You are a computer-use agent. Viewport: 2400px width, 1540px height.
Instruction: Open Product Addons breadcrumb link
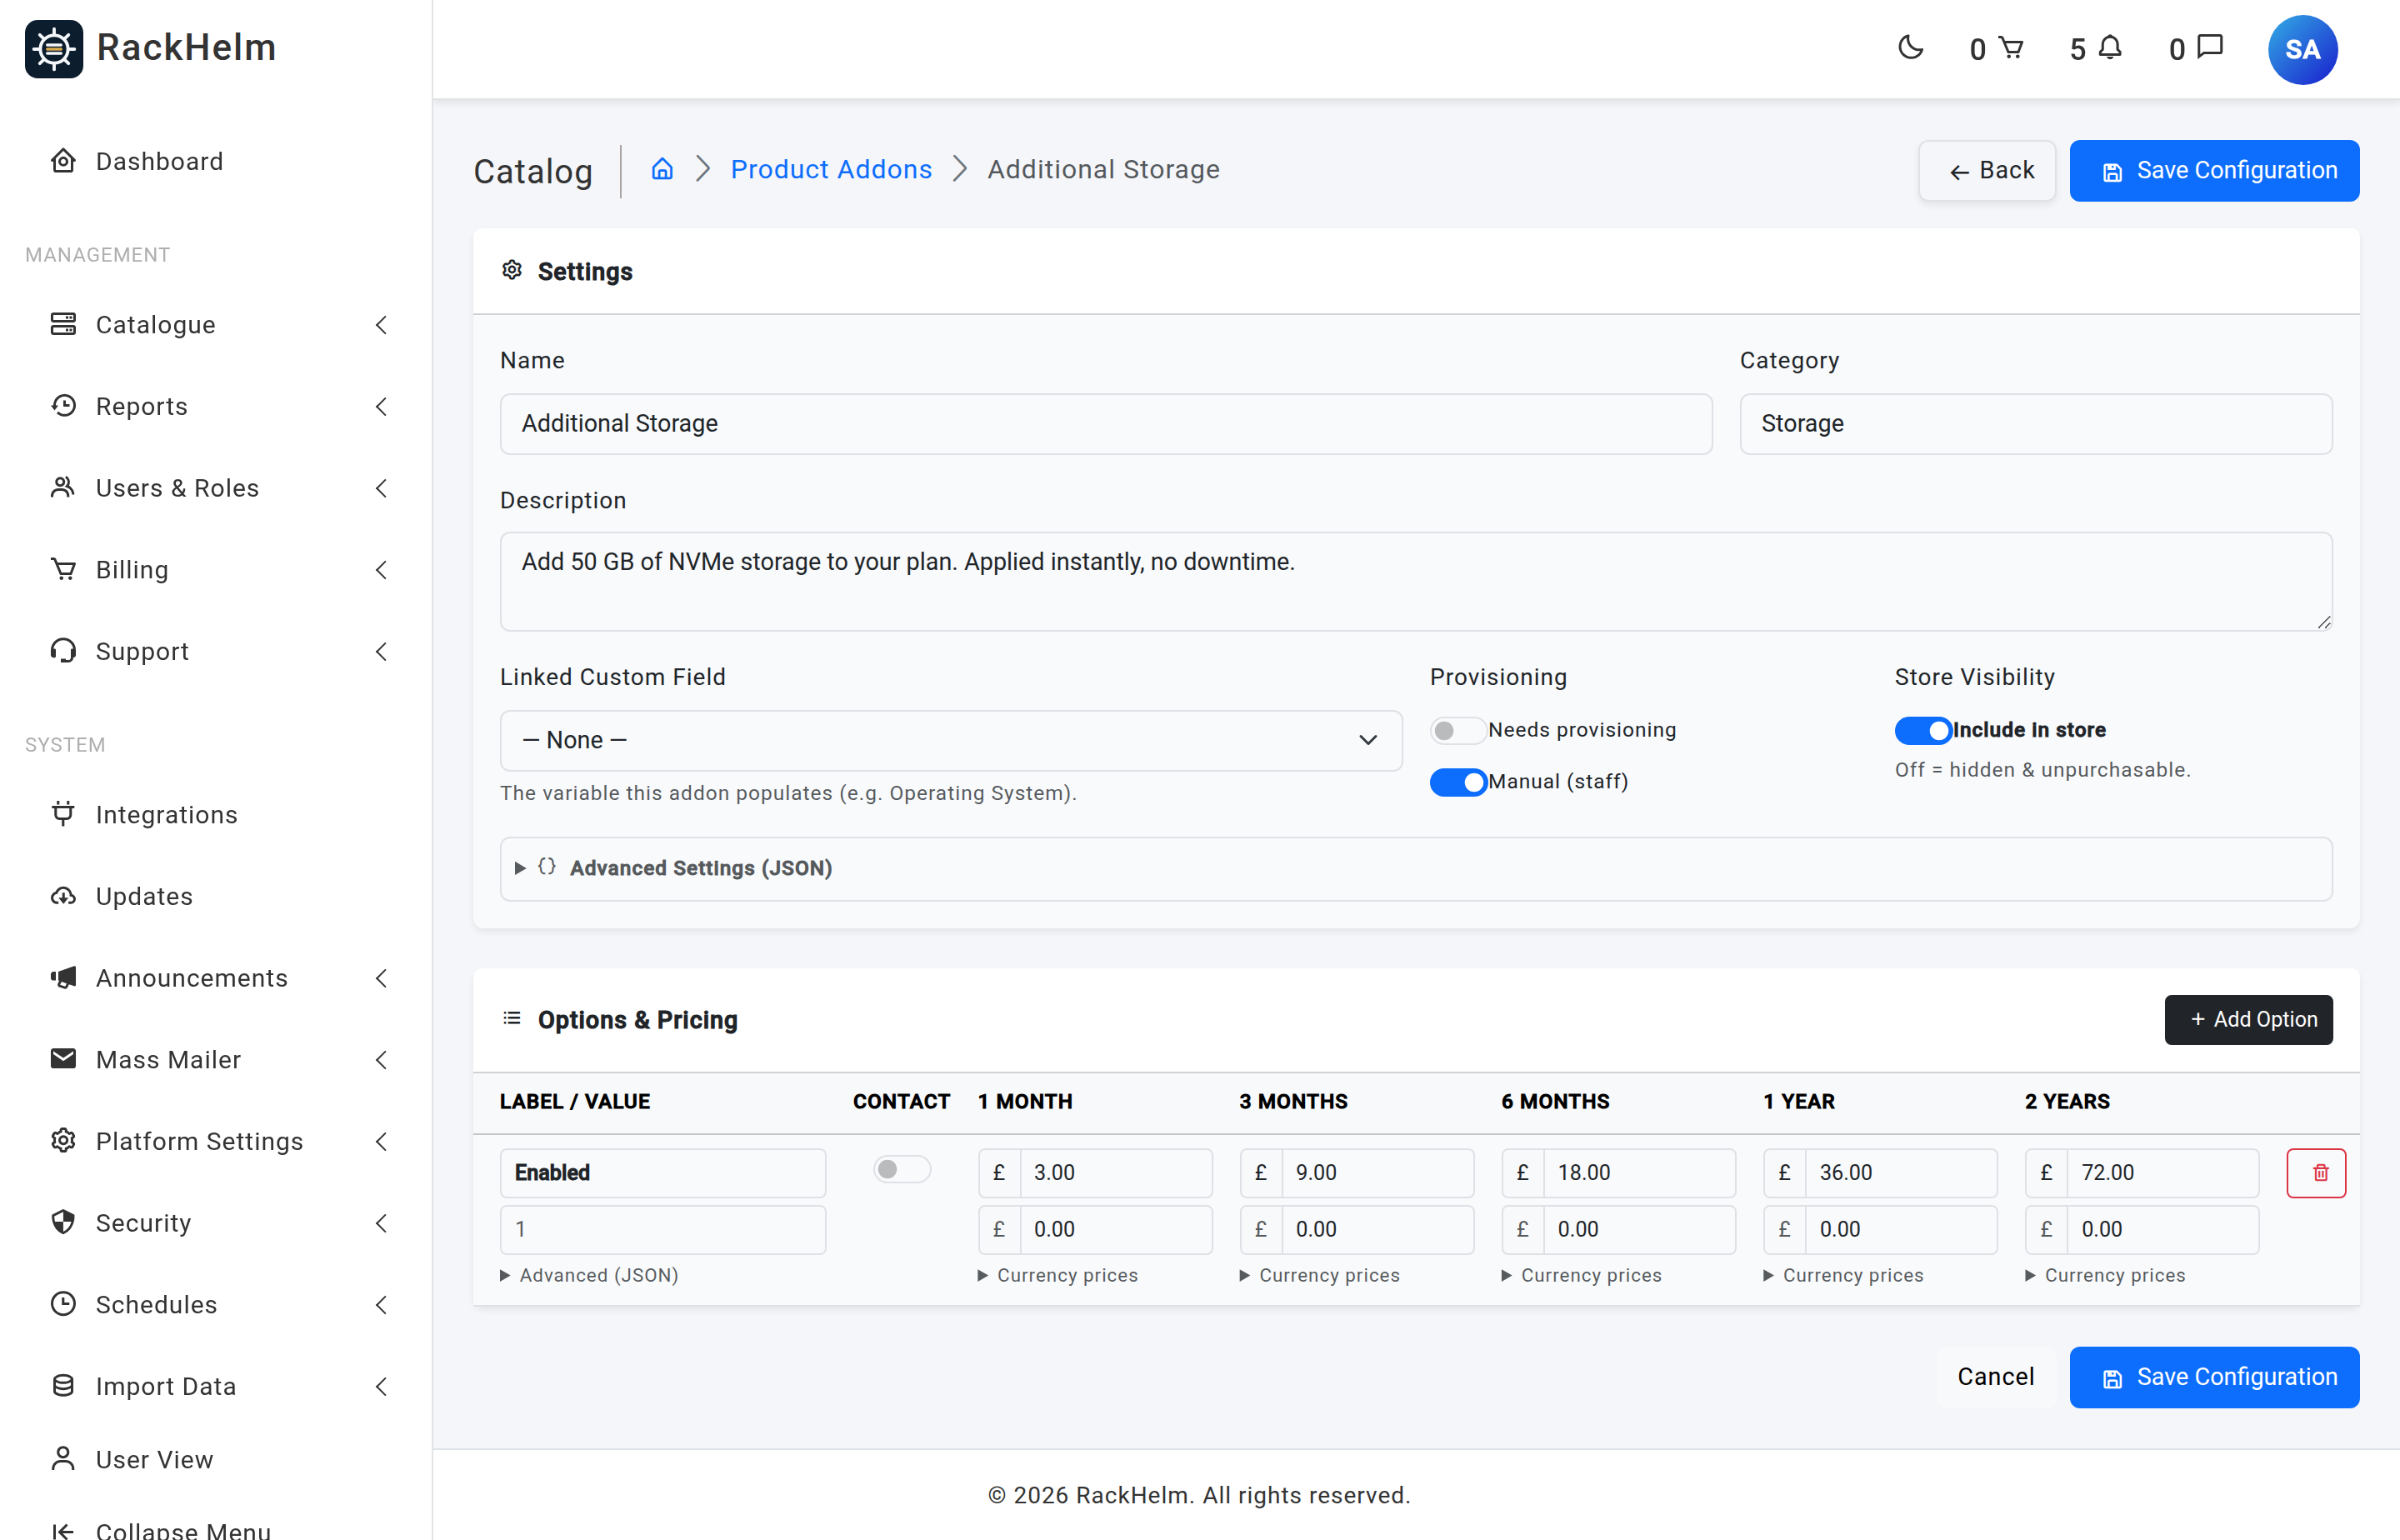click(831, 169)
